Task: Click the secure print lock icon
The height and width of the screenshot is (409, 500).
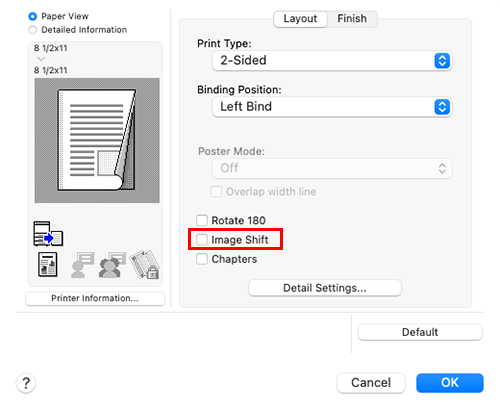Action: coord(145,265)
